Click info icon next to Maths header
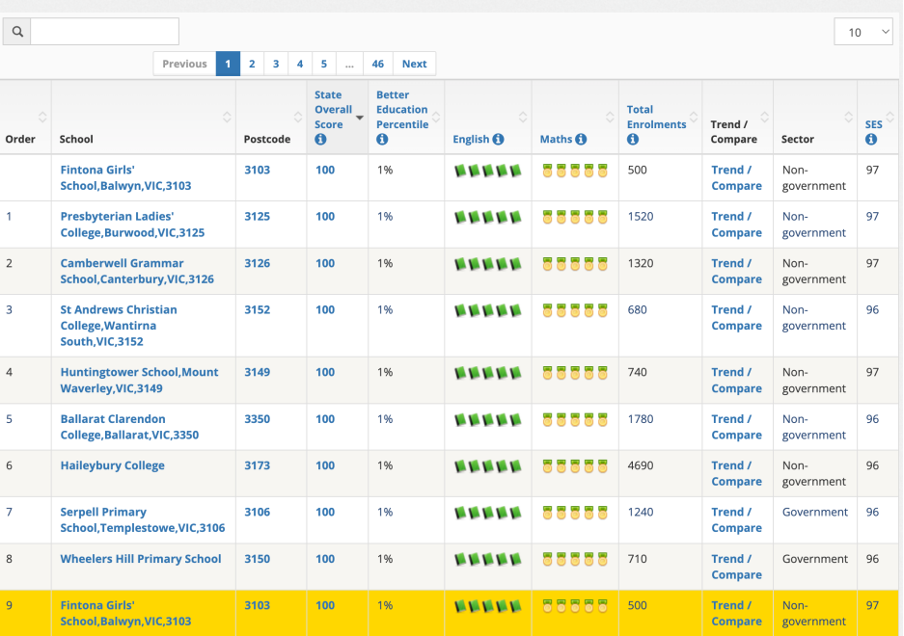This screenshot has width=904, height=636. (581, 140)
